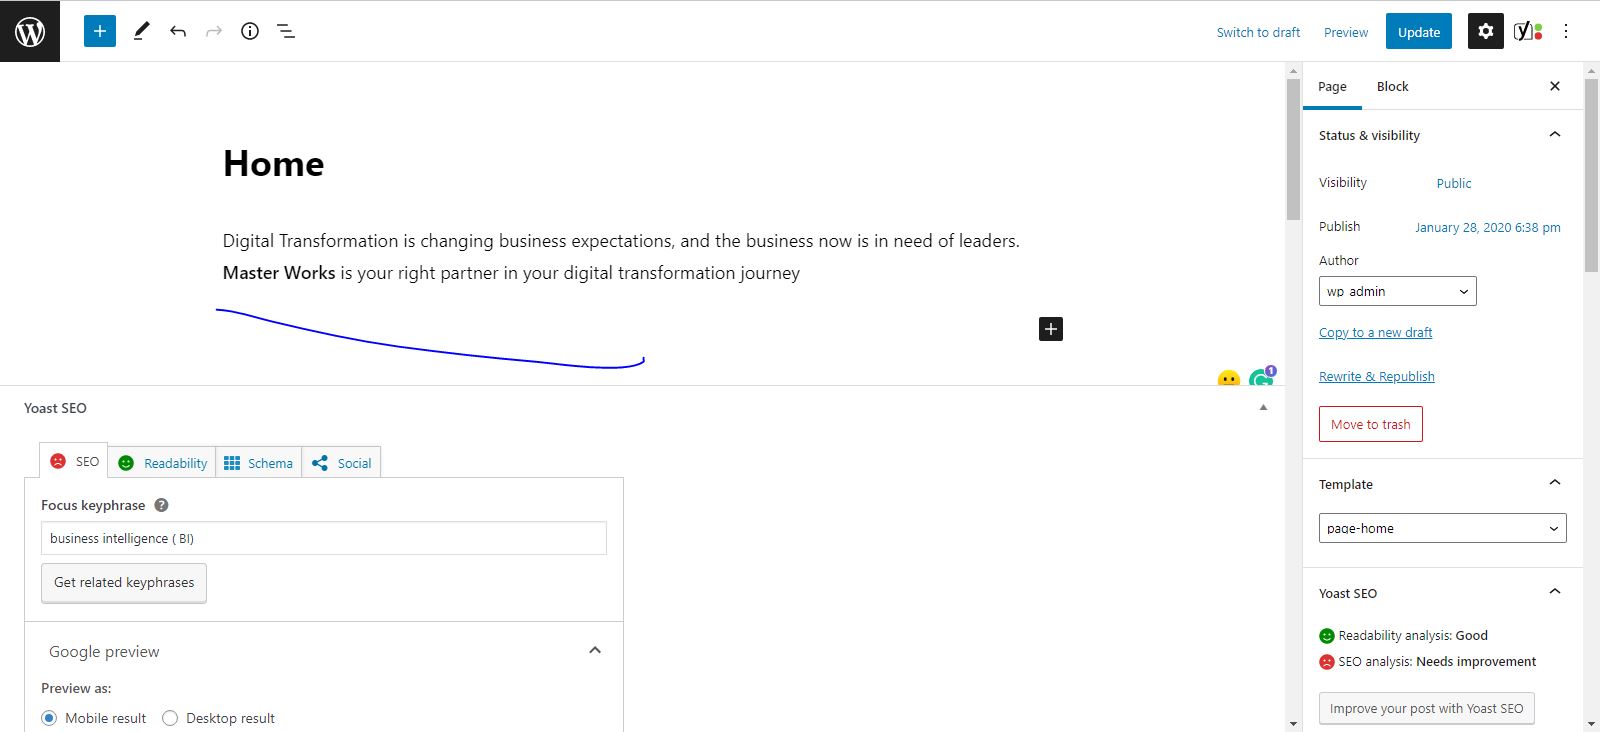Undo the last change with the arrow icon

pyautogui.click(x=178, y=31)
